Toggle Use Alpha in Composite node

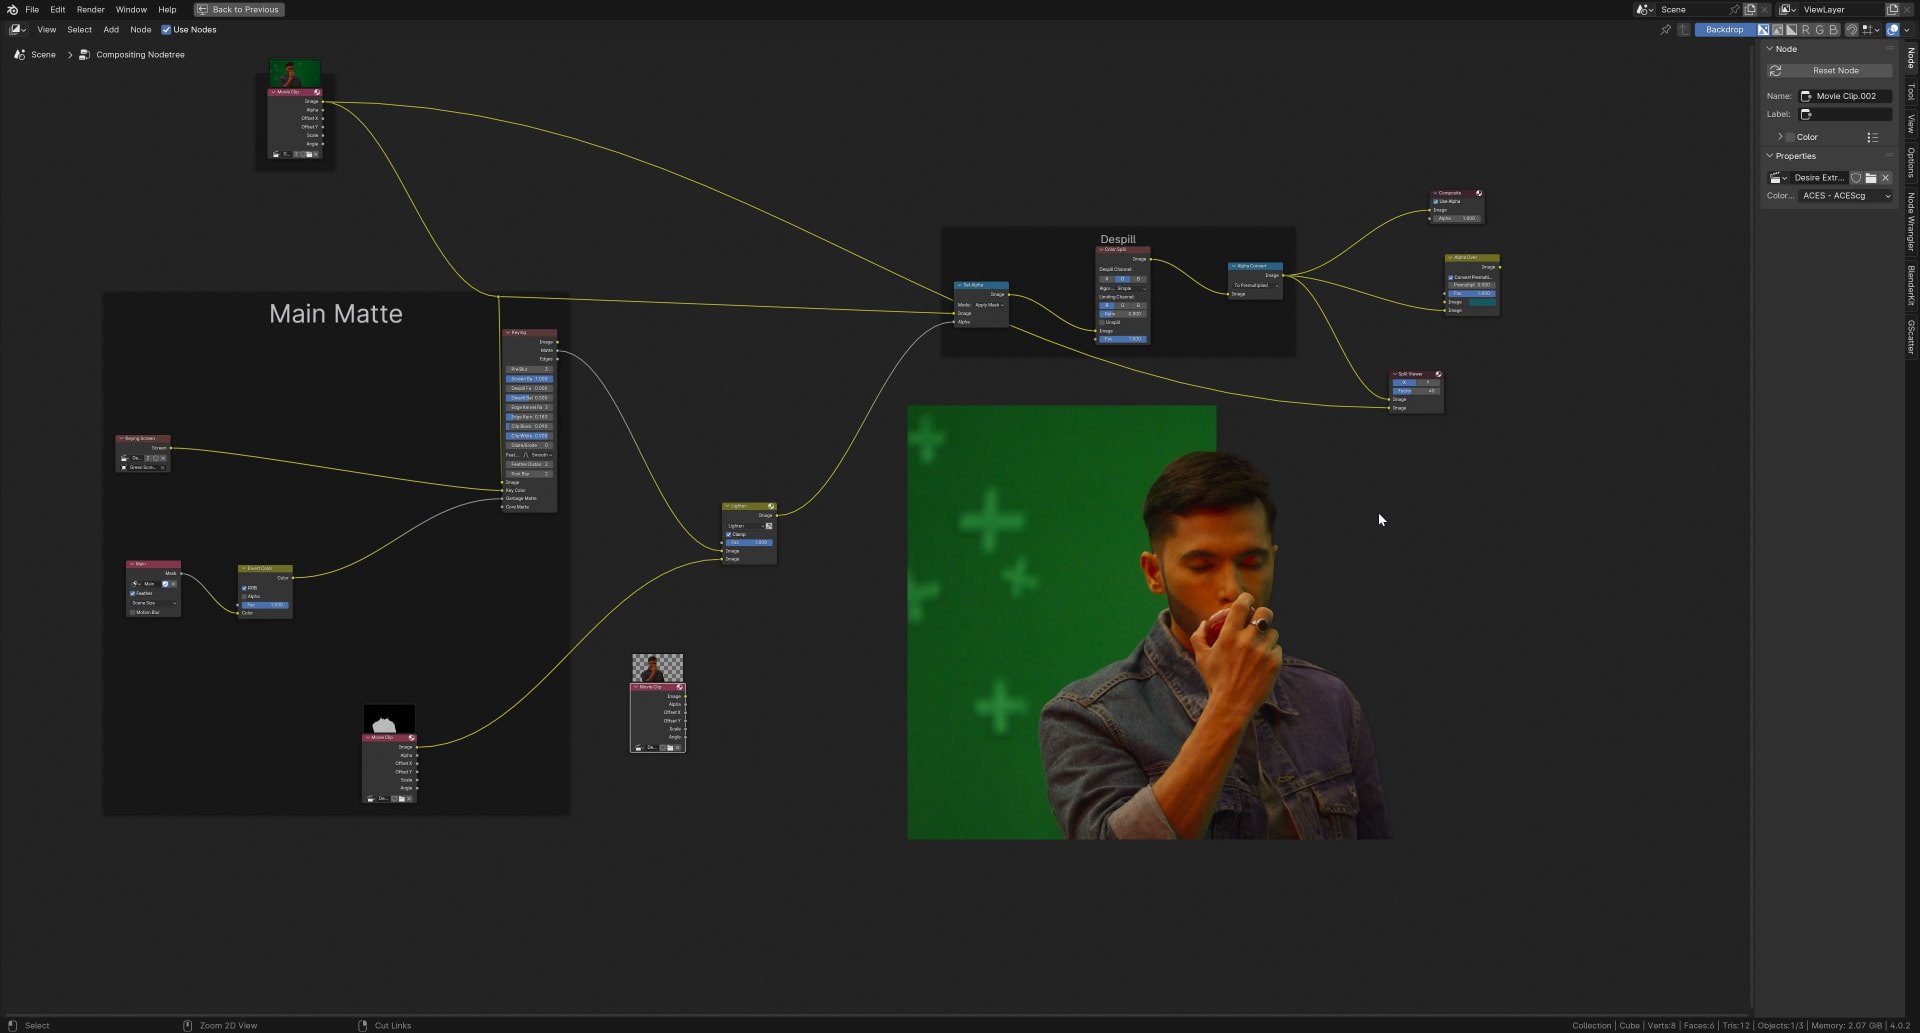pyautogui.click(x=1436, y=201)
